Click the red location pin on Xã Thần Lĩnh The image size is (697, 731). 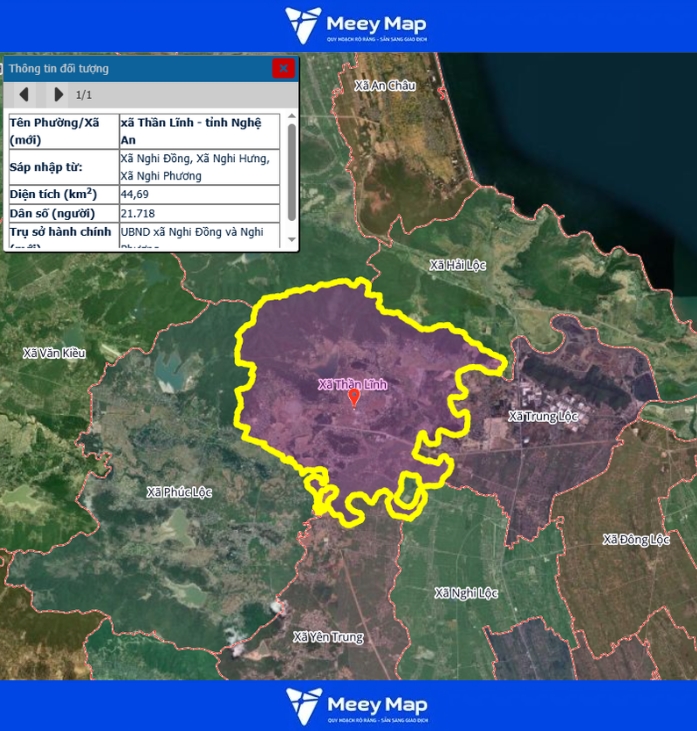[x=353, y=397]
